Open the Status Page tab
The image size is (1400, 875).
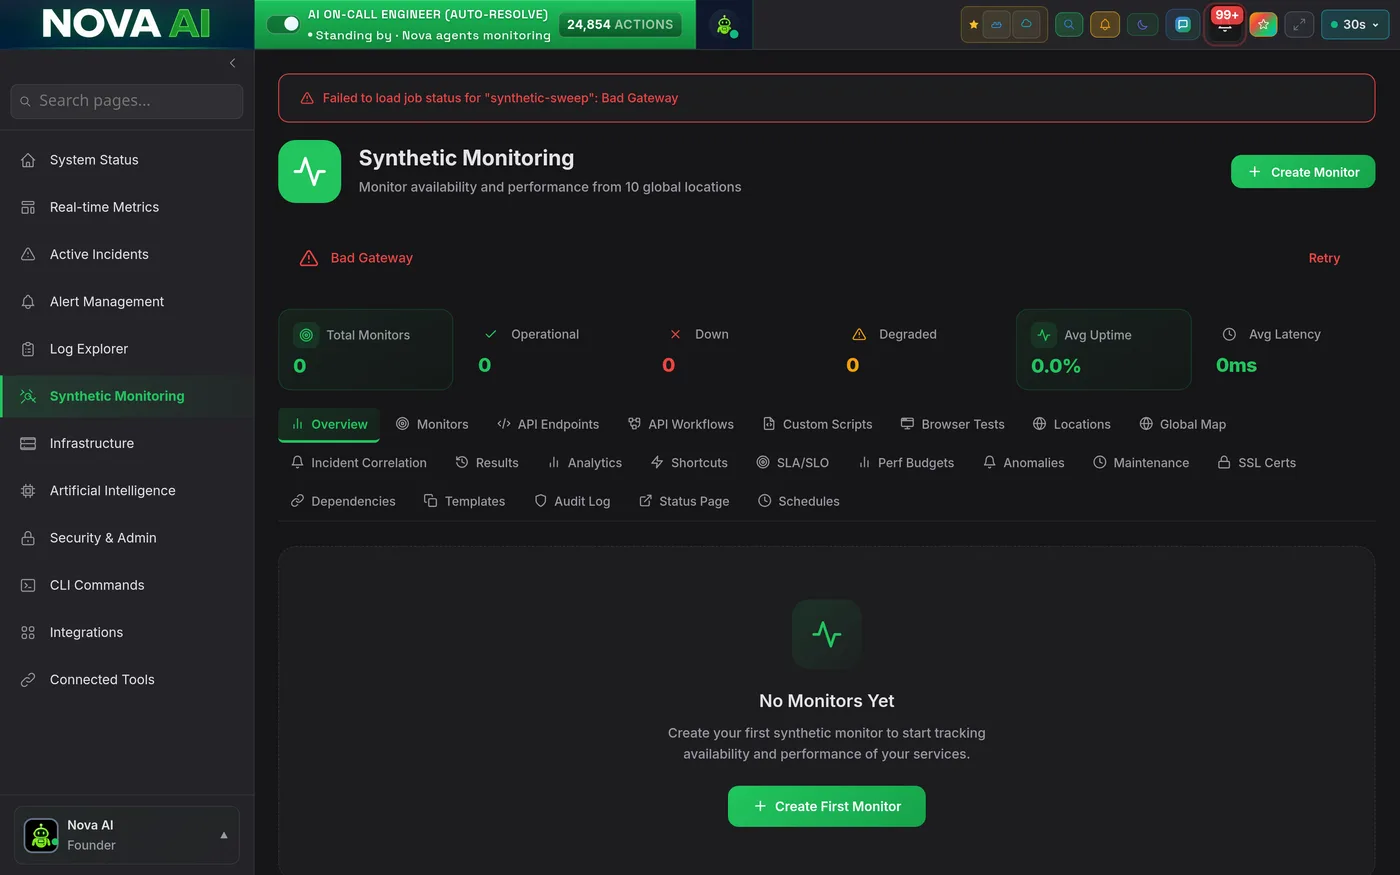tap(684, 501)
